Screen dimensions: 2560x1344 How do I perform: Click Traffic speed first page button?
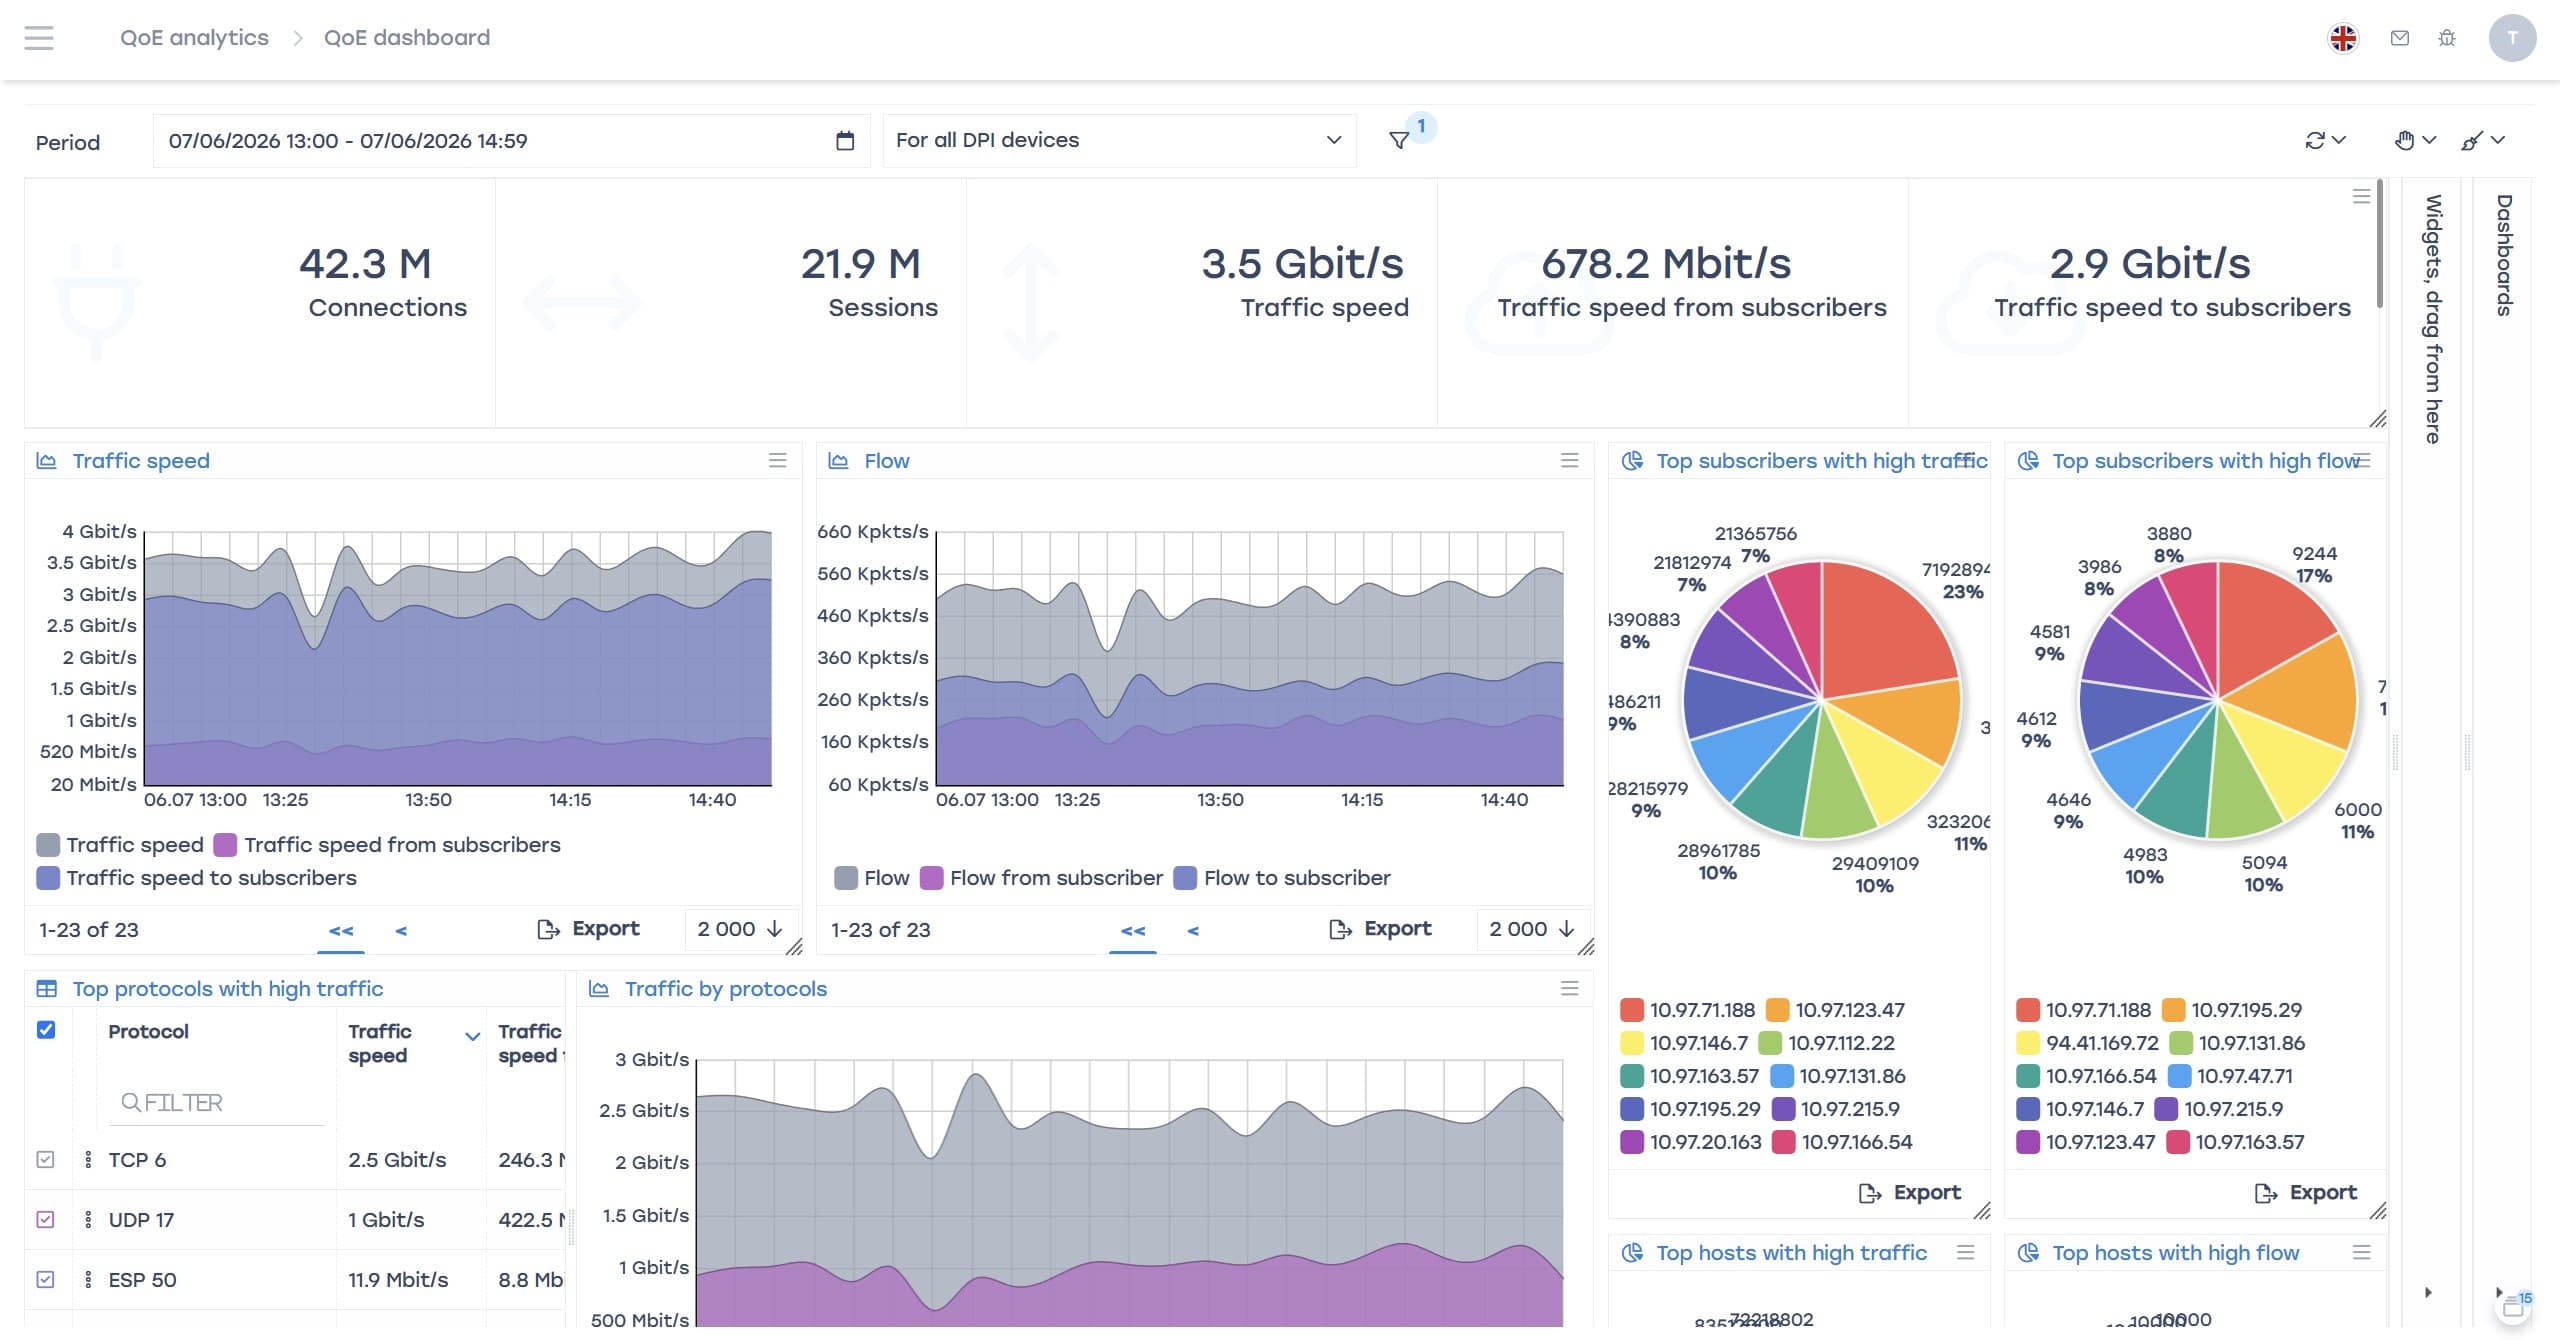coord(340,930)
